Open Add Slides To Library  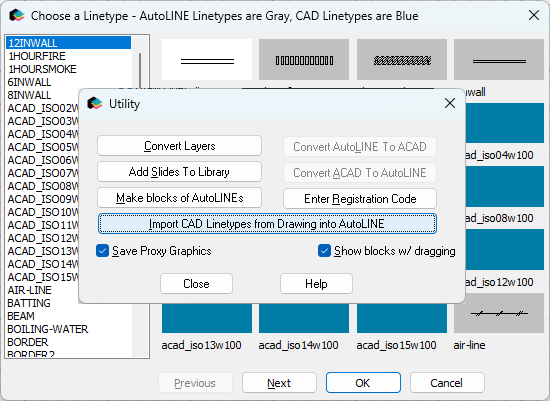coord(179,172)
